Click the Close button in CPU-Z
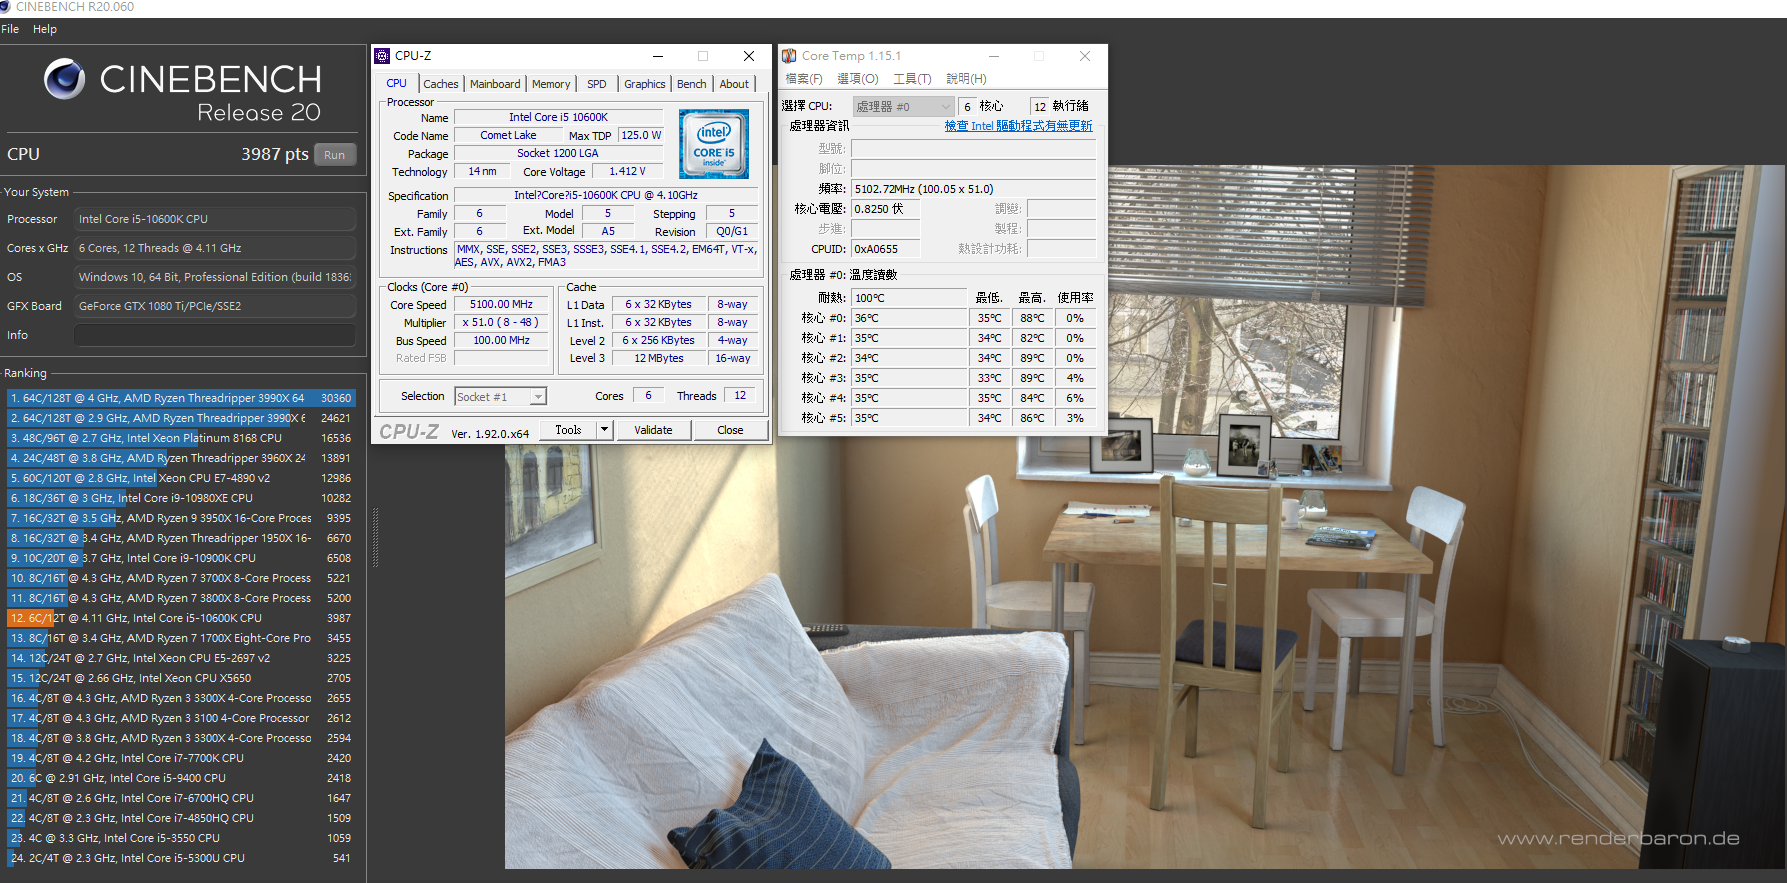The height and width of the screenshot is (883, 1787). (x=730, y=430)
